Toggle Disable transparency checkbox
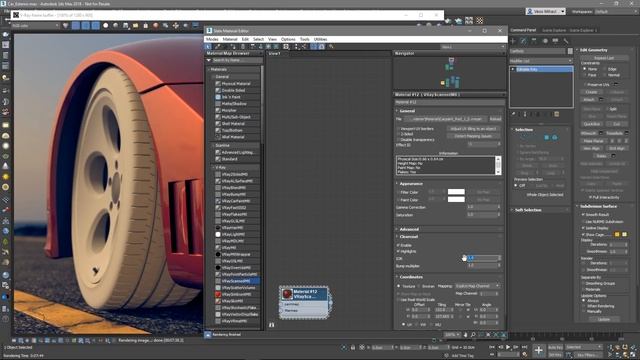 pyautogui.click(x=398, y=140)
